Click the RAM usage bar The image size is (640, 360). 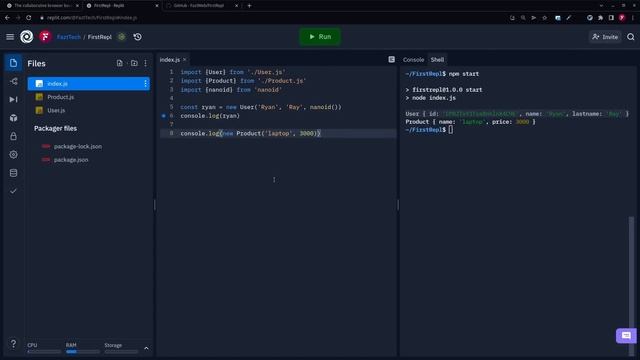[x=82, y=351]
